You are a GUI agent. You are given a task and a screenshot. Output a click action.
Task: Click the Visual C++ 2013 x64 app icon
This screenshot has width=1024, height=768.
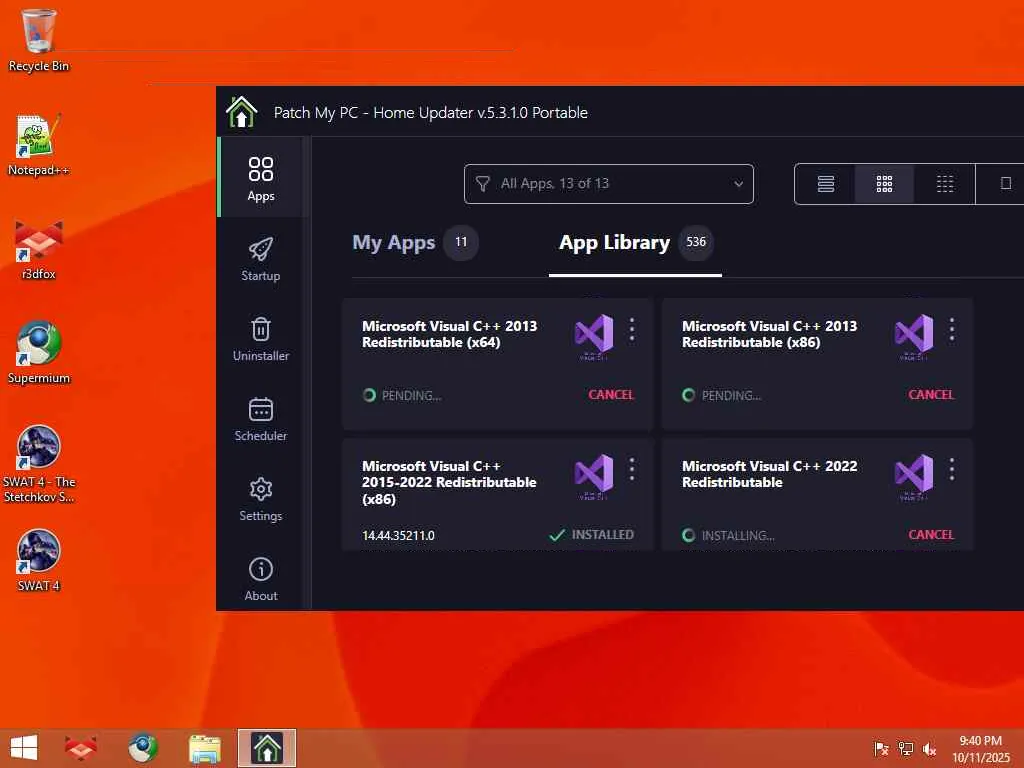tap(594, 336)
